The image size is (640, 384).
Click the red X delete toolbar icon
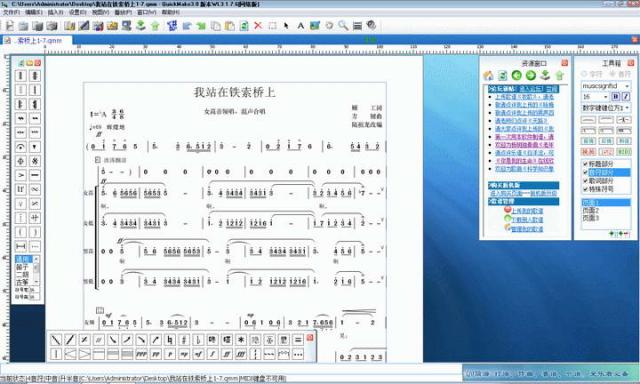258,26
